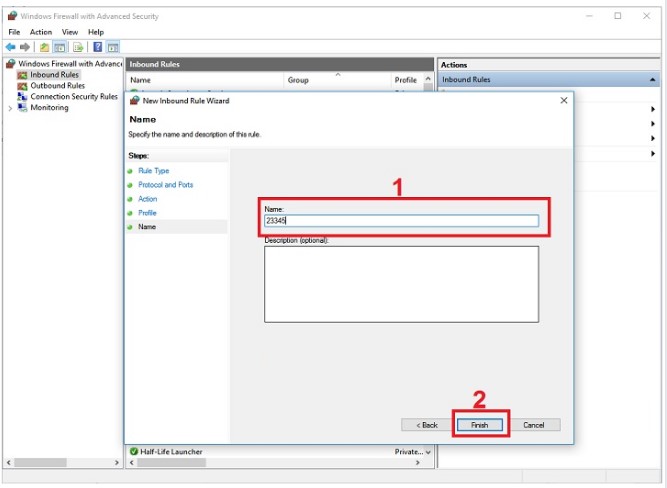This screenshot has height=488, width=667.
Task: Collapse the Inbound Rules actions section
Action: [x=653, y=80]
